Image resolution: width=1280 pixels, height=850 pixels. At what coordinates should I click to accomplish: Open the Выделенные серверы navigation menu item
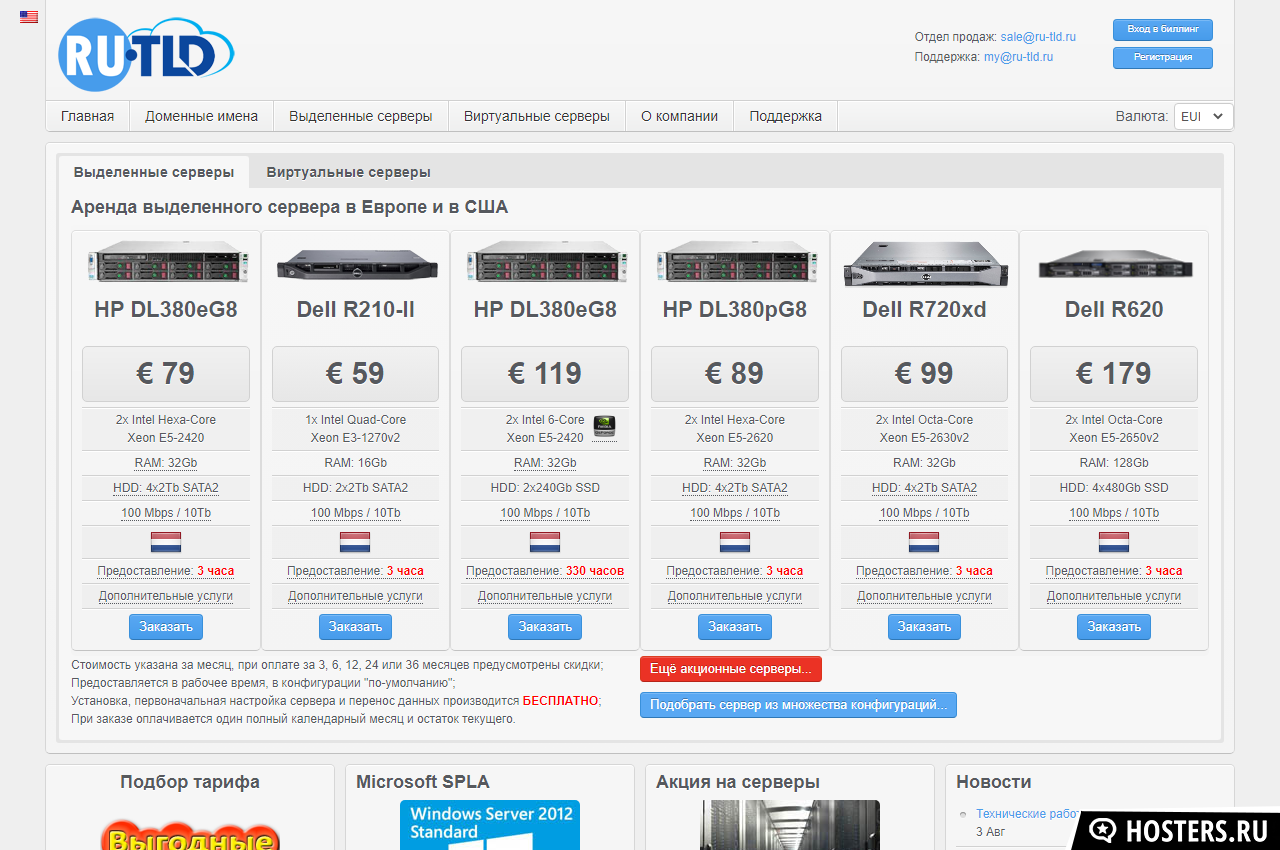pos(361,116)
